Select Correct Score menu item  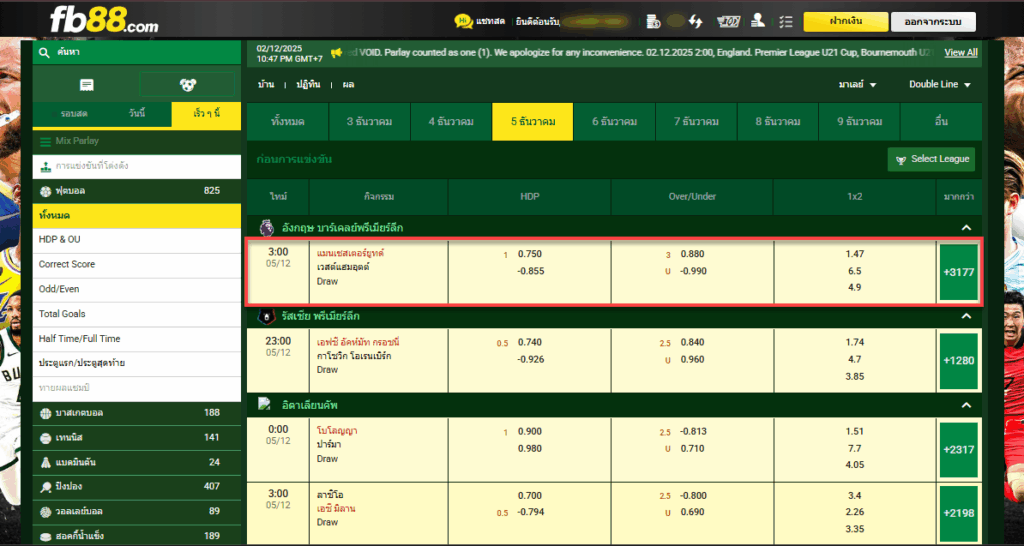136,265
